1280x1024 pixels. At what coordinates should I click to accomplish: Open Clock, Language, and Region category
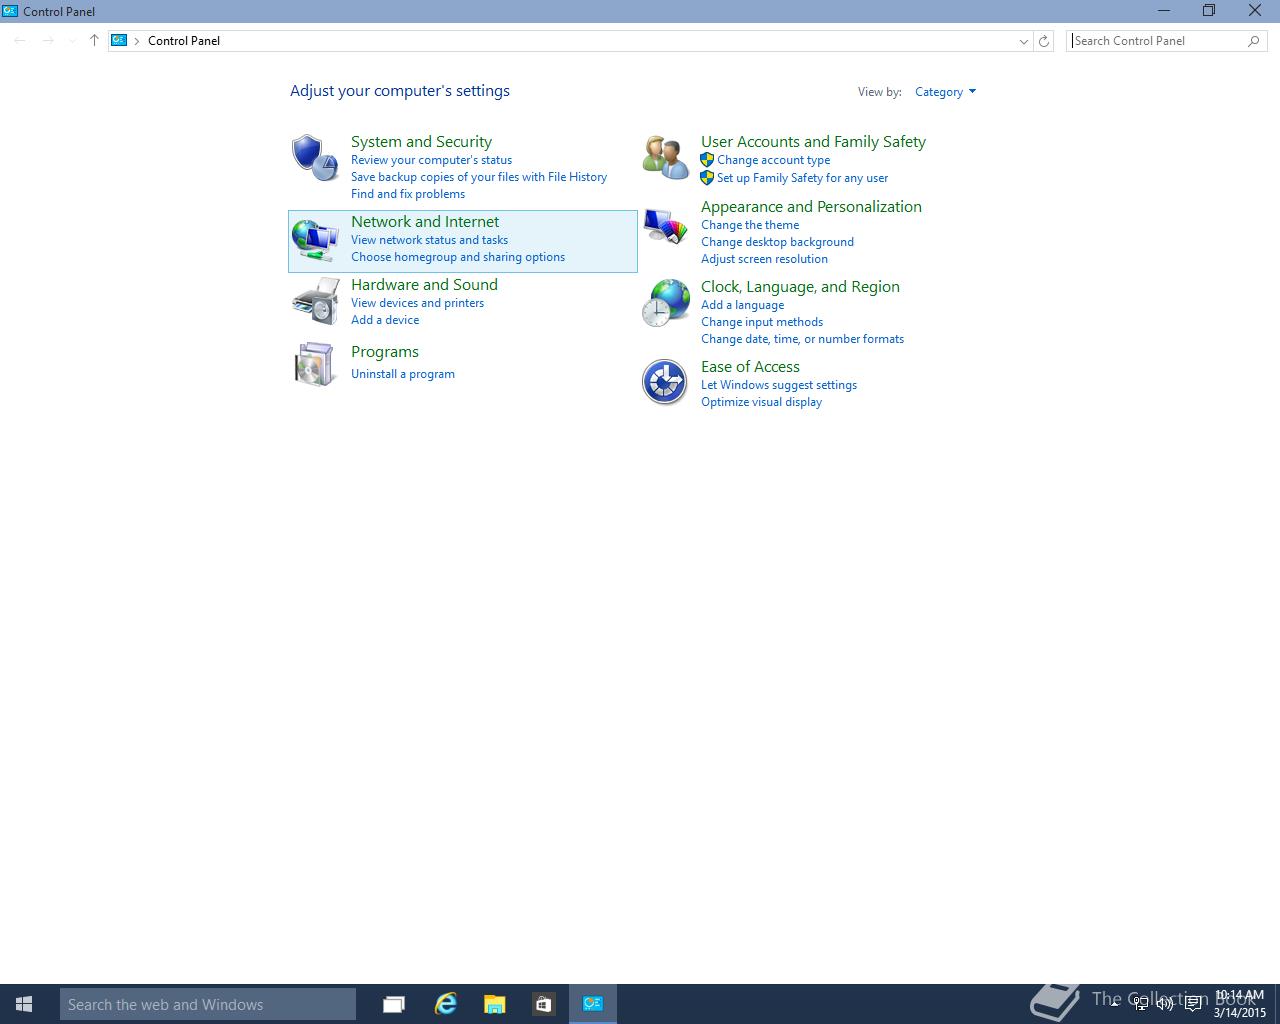pyautogui.click(x=800, y=287)
